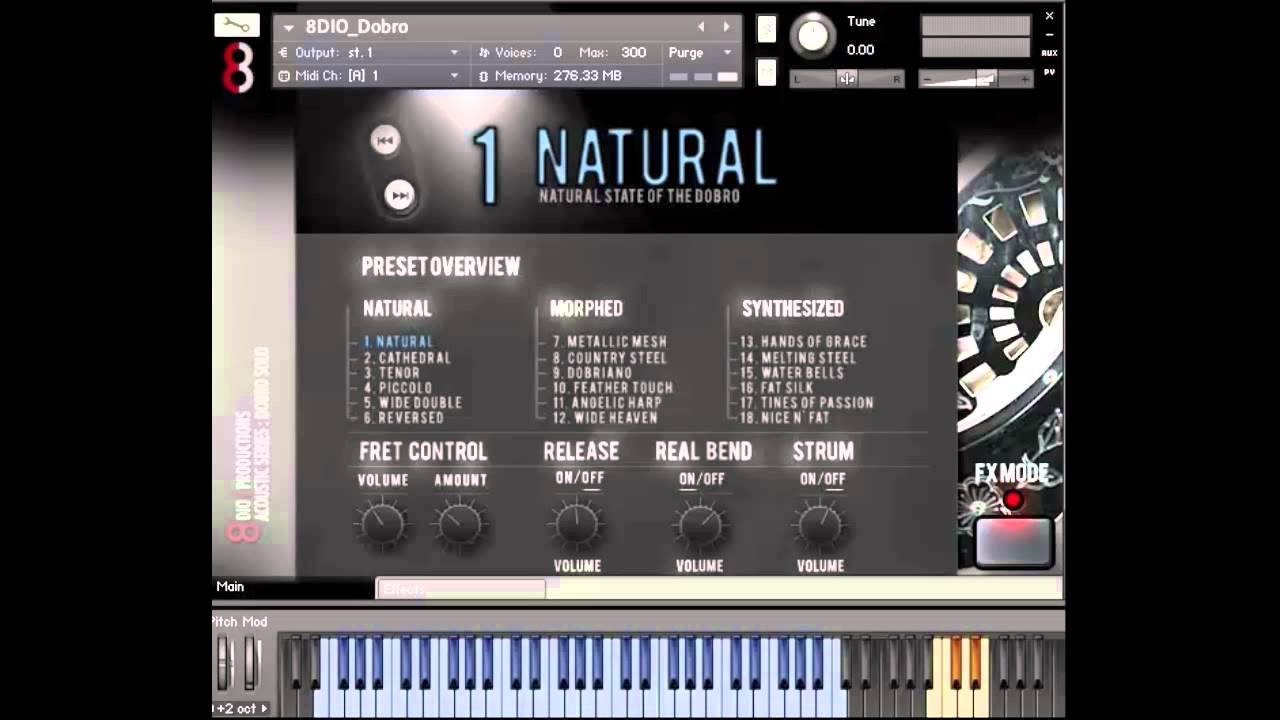The image size is (1280, 720).
Task: Toggle the PV button in the header
Action: click(1049, 72)
